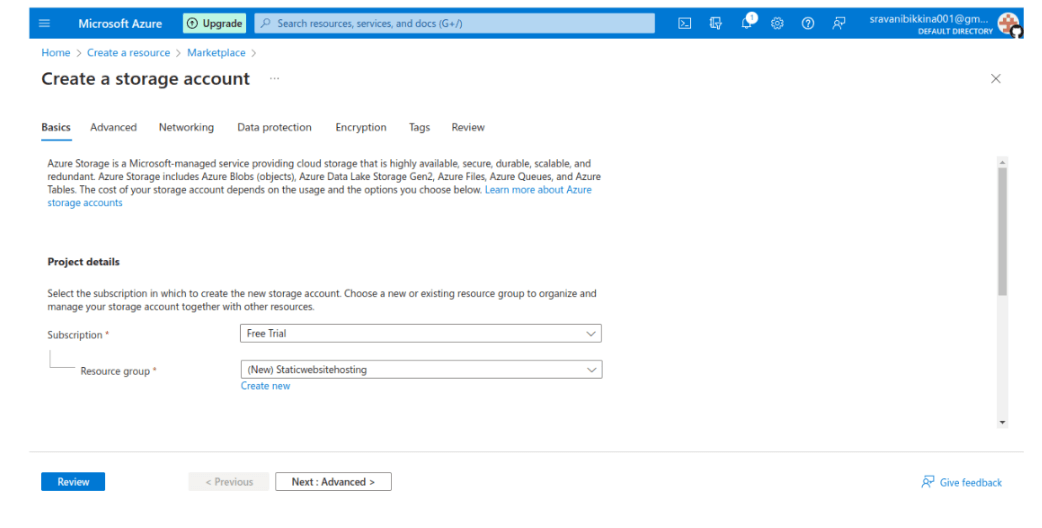This screenshot has width=1042, height=528.
Task: Go to Create a resource breadcrumb
Action: tap(128, 52)
